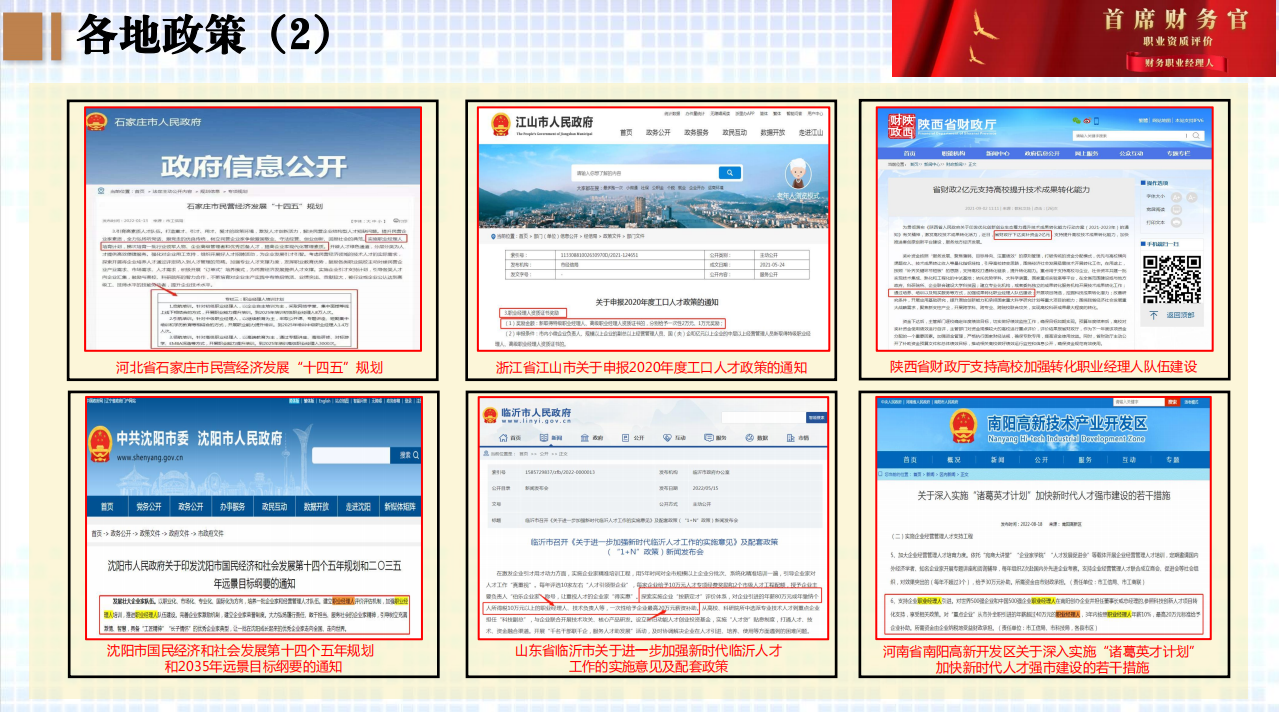Click the national emblem on the Jiangshan site

pos(499,126)
